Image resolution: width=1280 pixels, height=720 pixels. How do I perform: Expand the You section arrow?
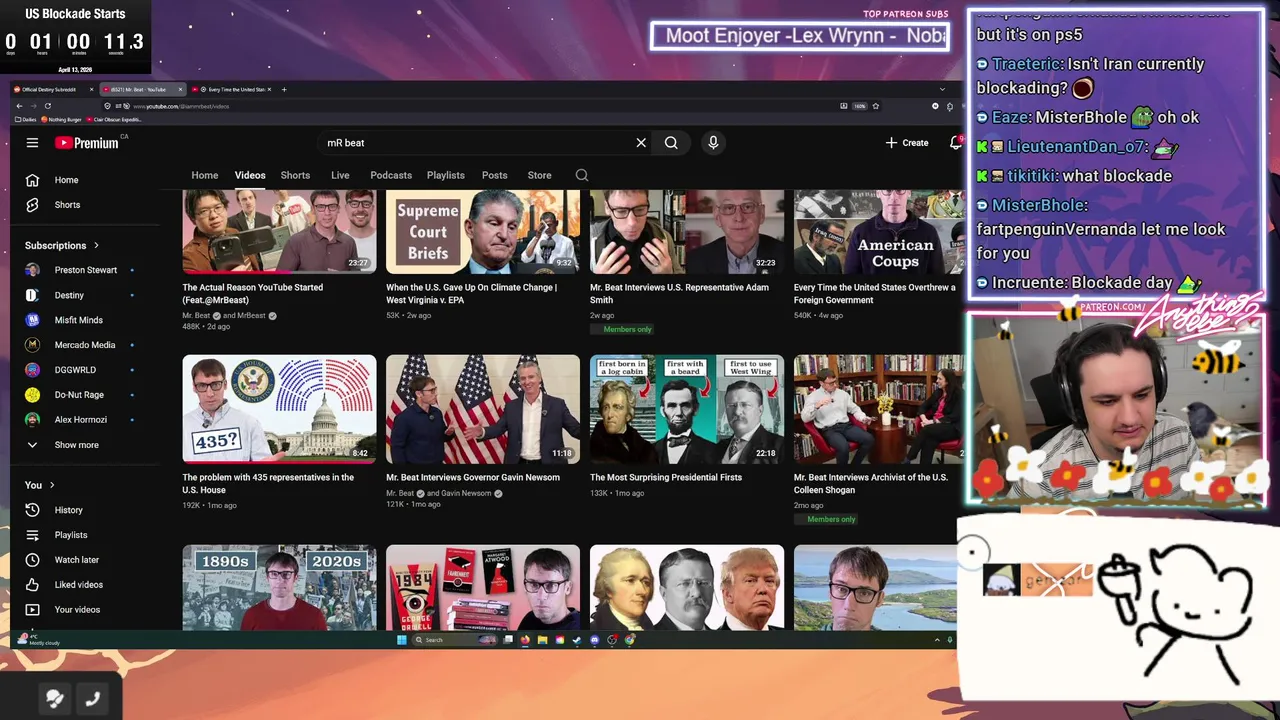[50, 485]
